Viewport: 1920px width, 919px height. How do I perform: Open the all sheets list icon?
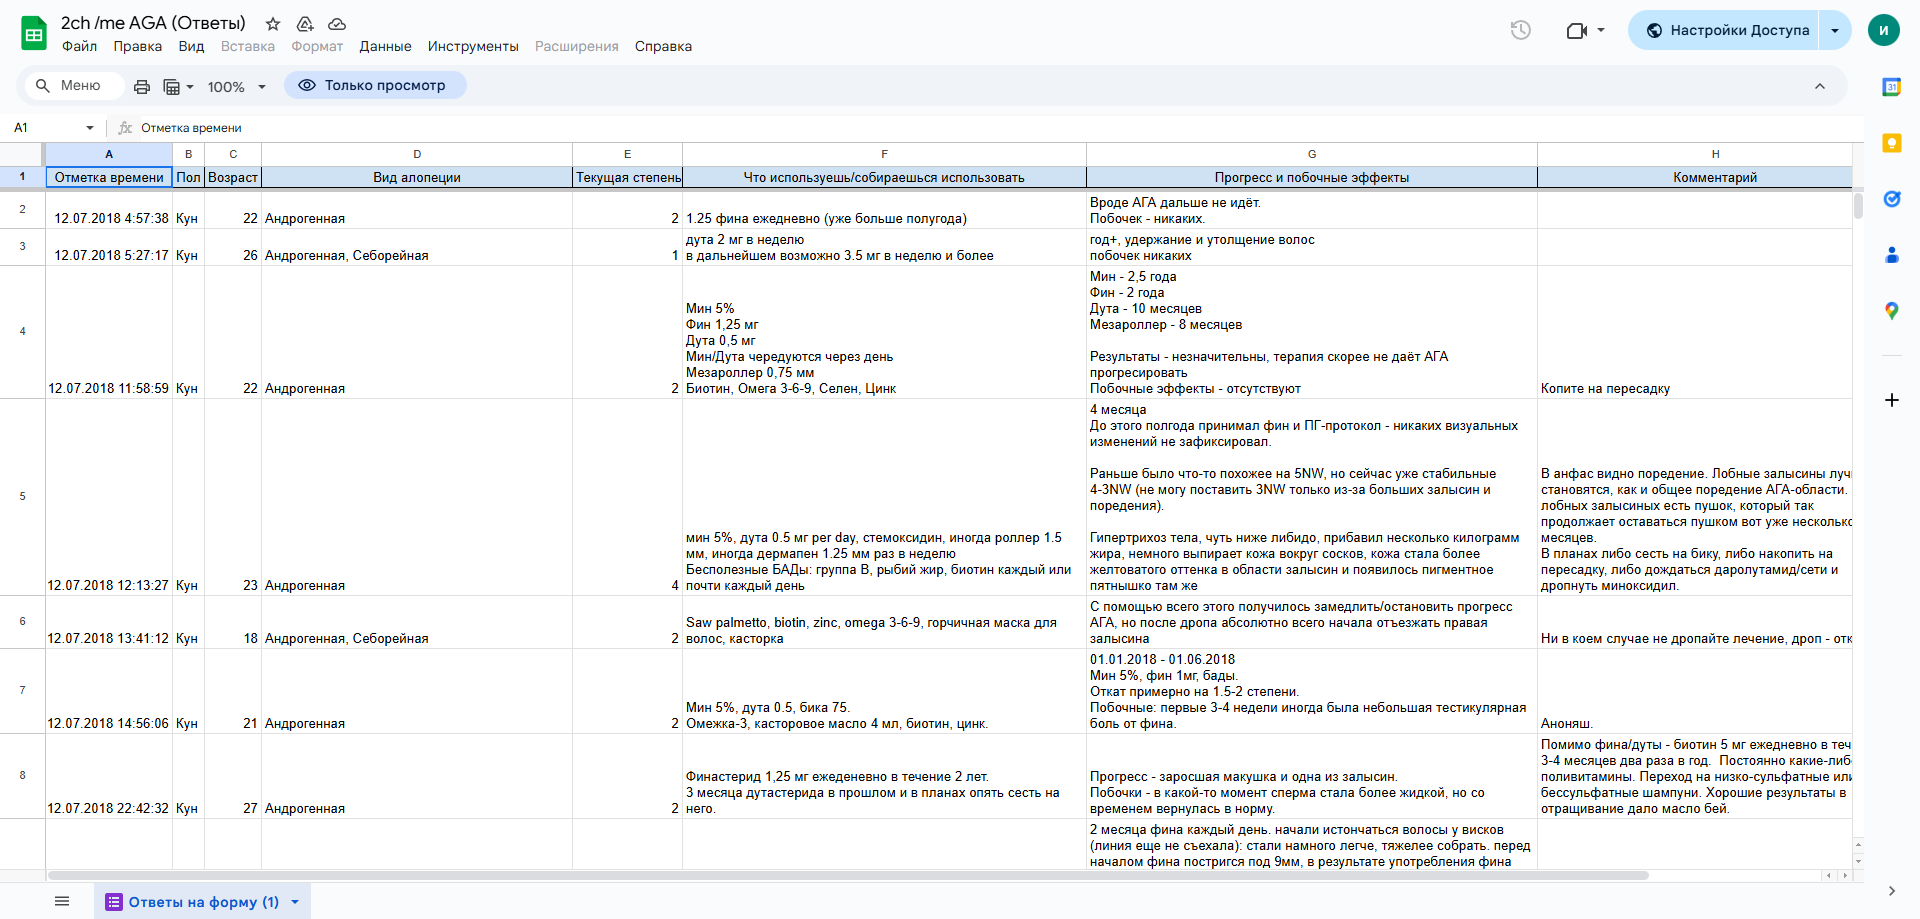tap(62, 901)
